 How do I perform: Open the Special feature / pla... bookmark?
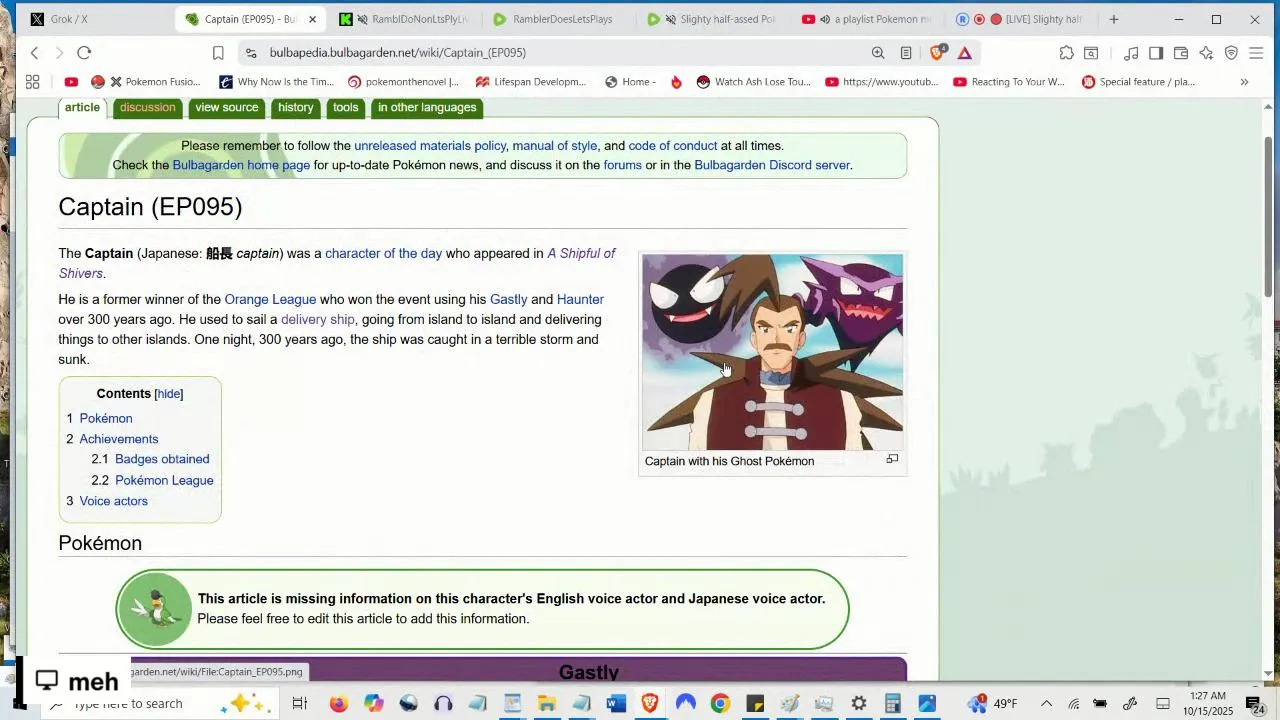1138,82
